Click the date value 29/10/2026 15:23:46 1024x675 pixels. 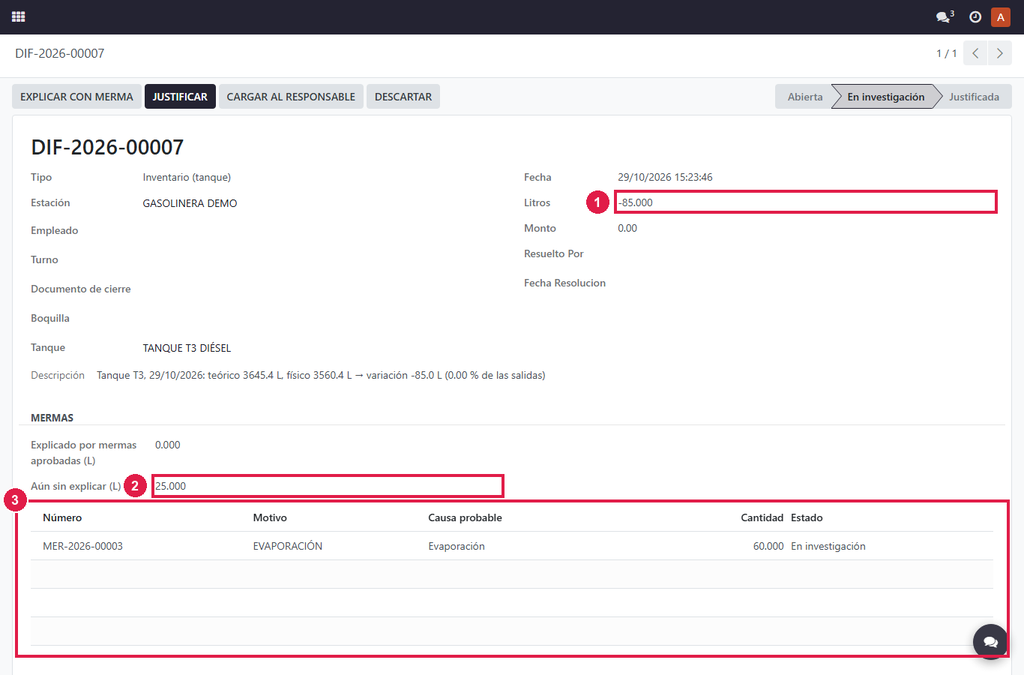click(x=665, y=178)
